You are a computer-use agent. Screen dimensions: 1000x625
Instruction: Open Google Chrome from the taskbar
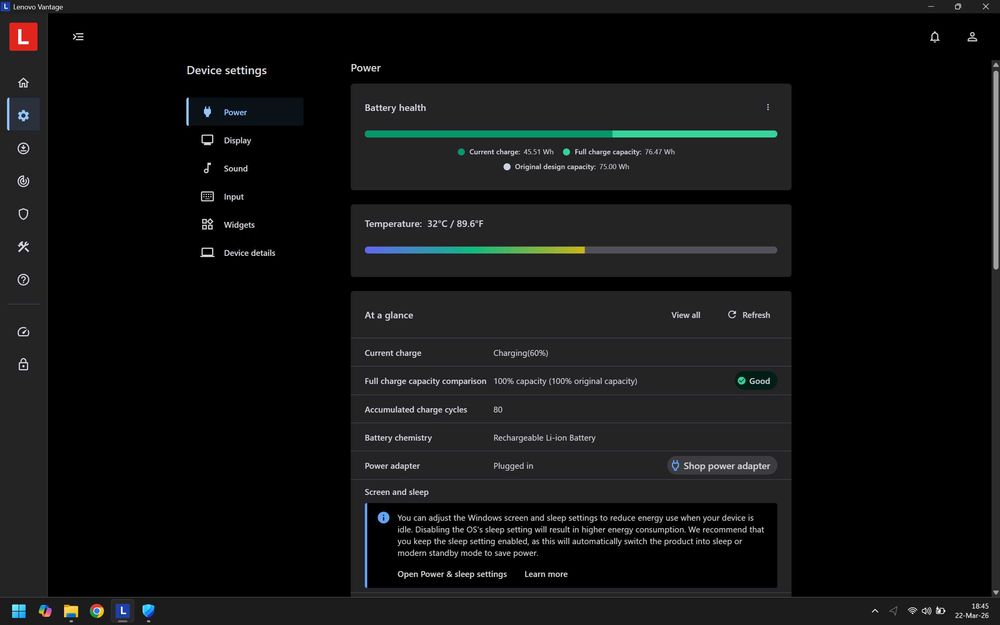[x=97, y=611]
